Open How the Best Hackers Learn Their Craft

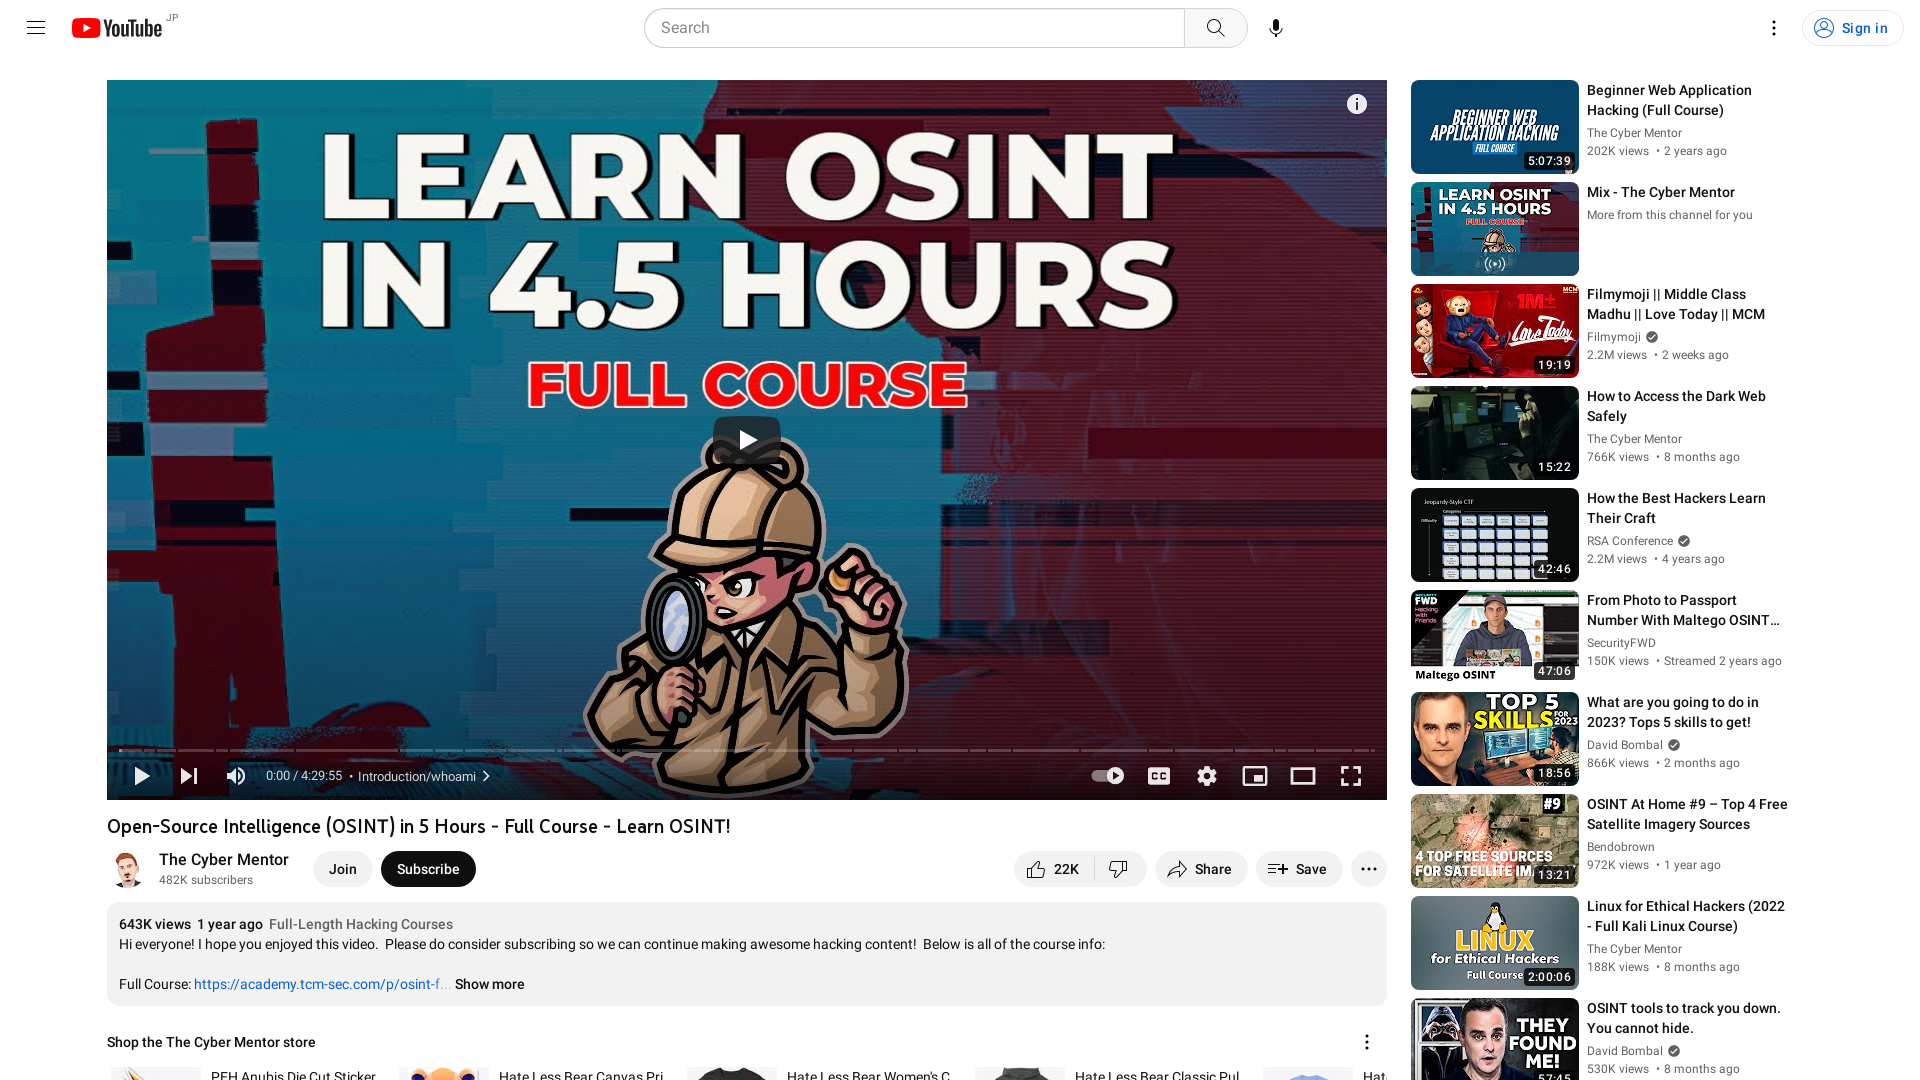coord(1675,508)
